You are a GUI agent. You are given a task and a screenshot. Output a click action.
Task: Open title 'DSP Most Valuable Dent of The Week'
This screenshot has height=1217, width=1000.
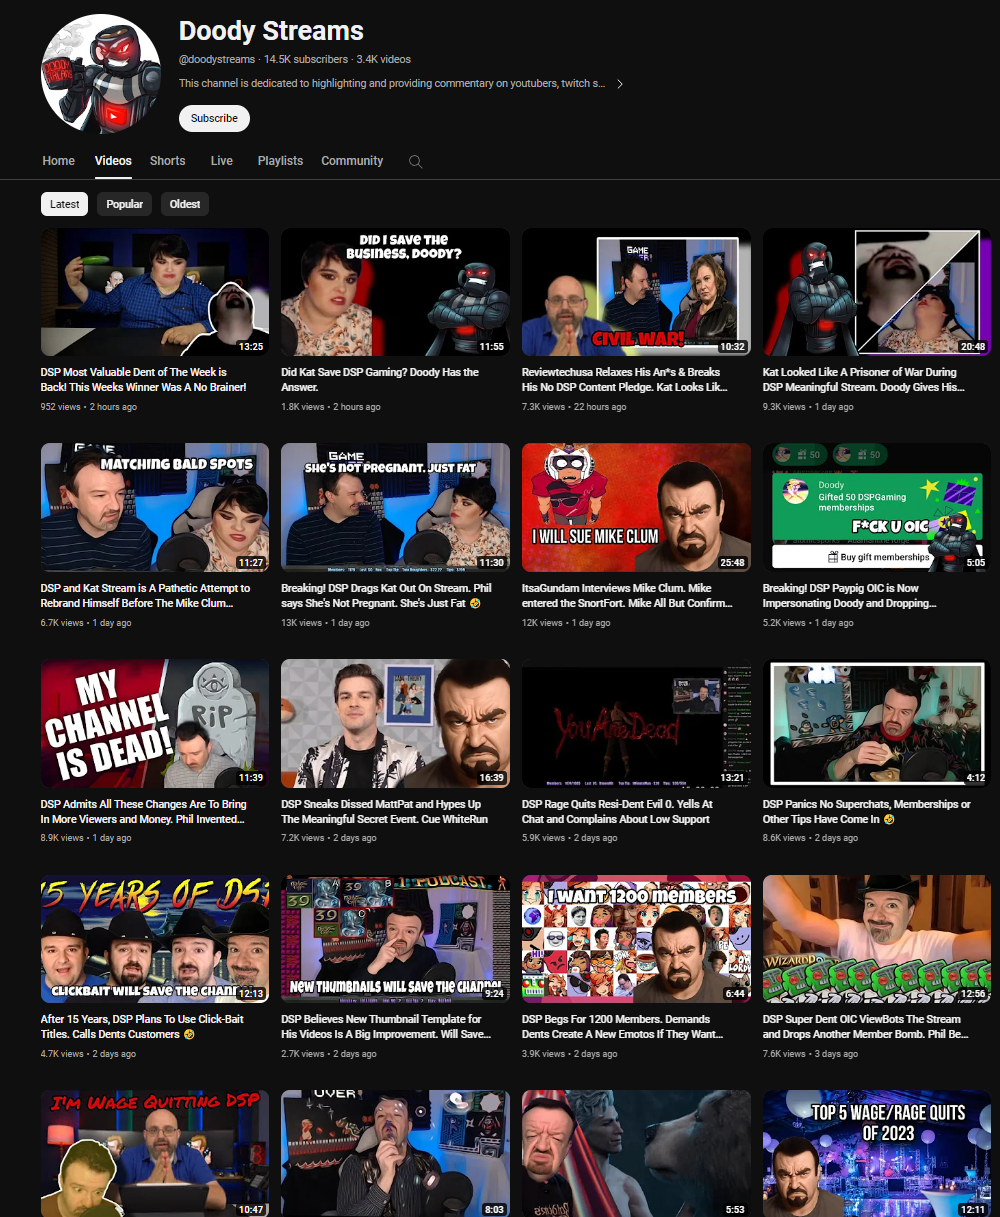(143, 380)
